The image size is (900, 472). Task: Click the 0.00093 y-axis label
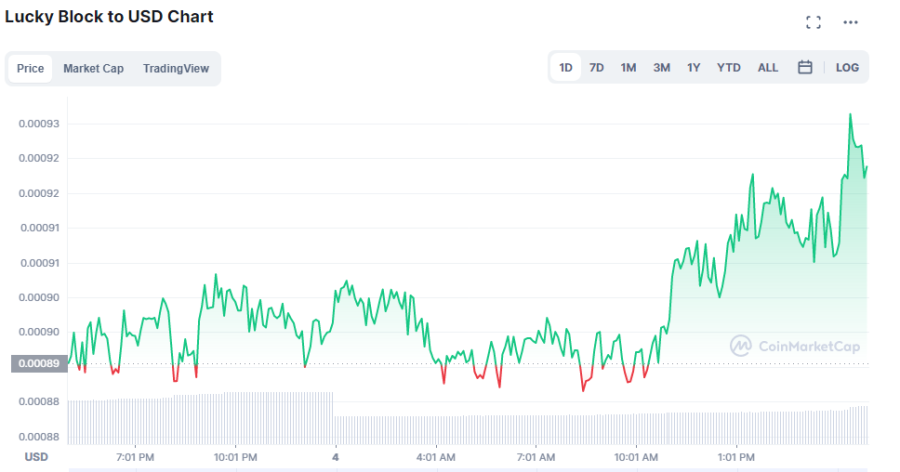click(x=38, y=123)
